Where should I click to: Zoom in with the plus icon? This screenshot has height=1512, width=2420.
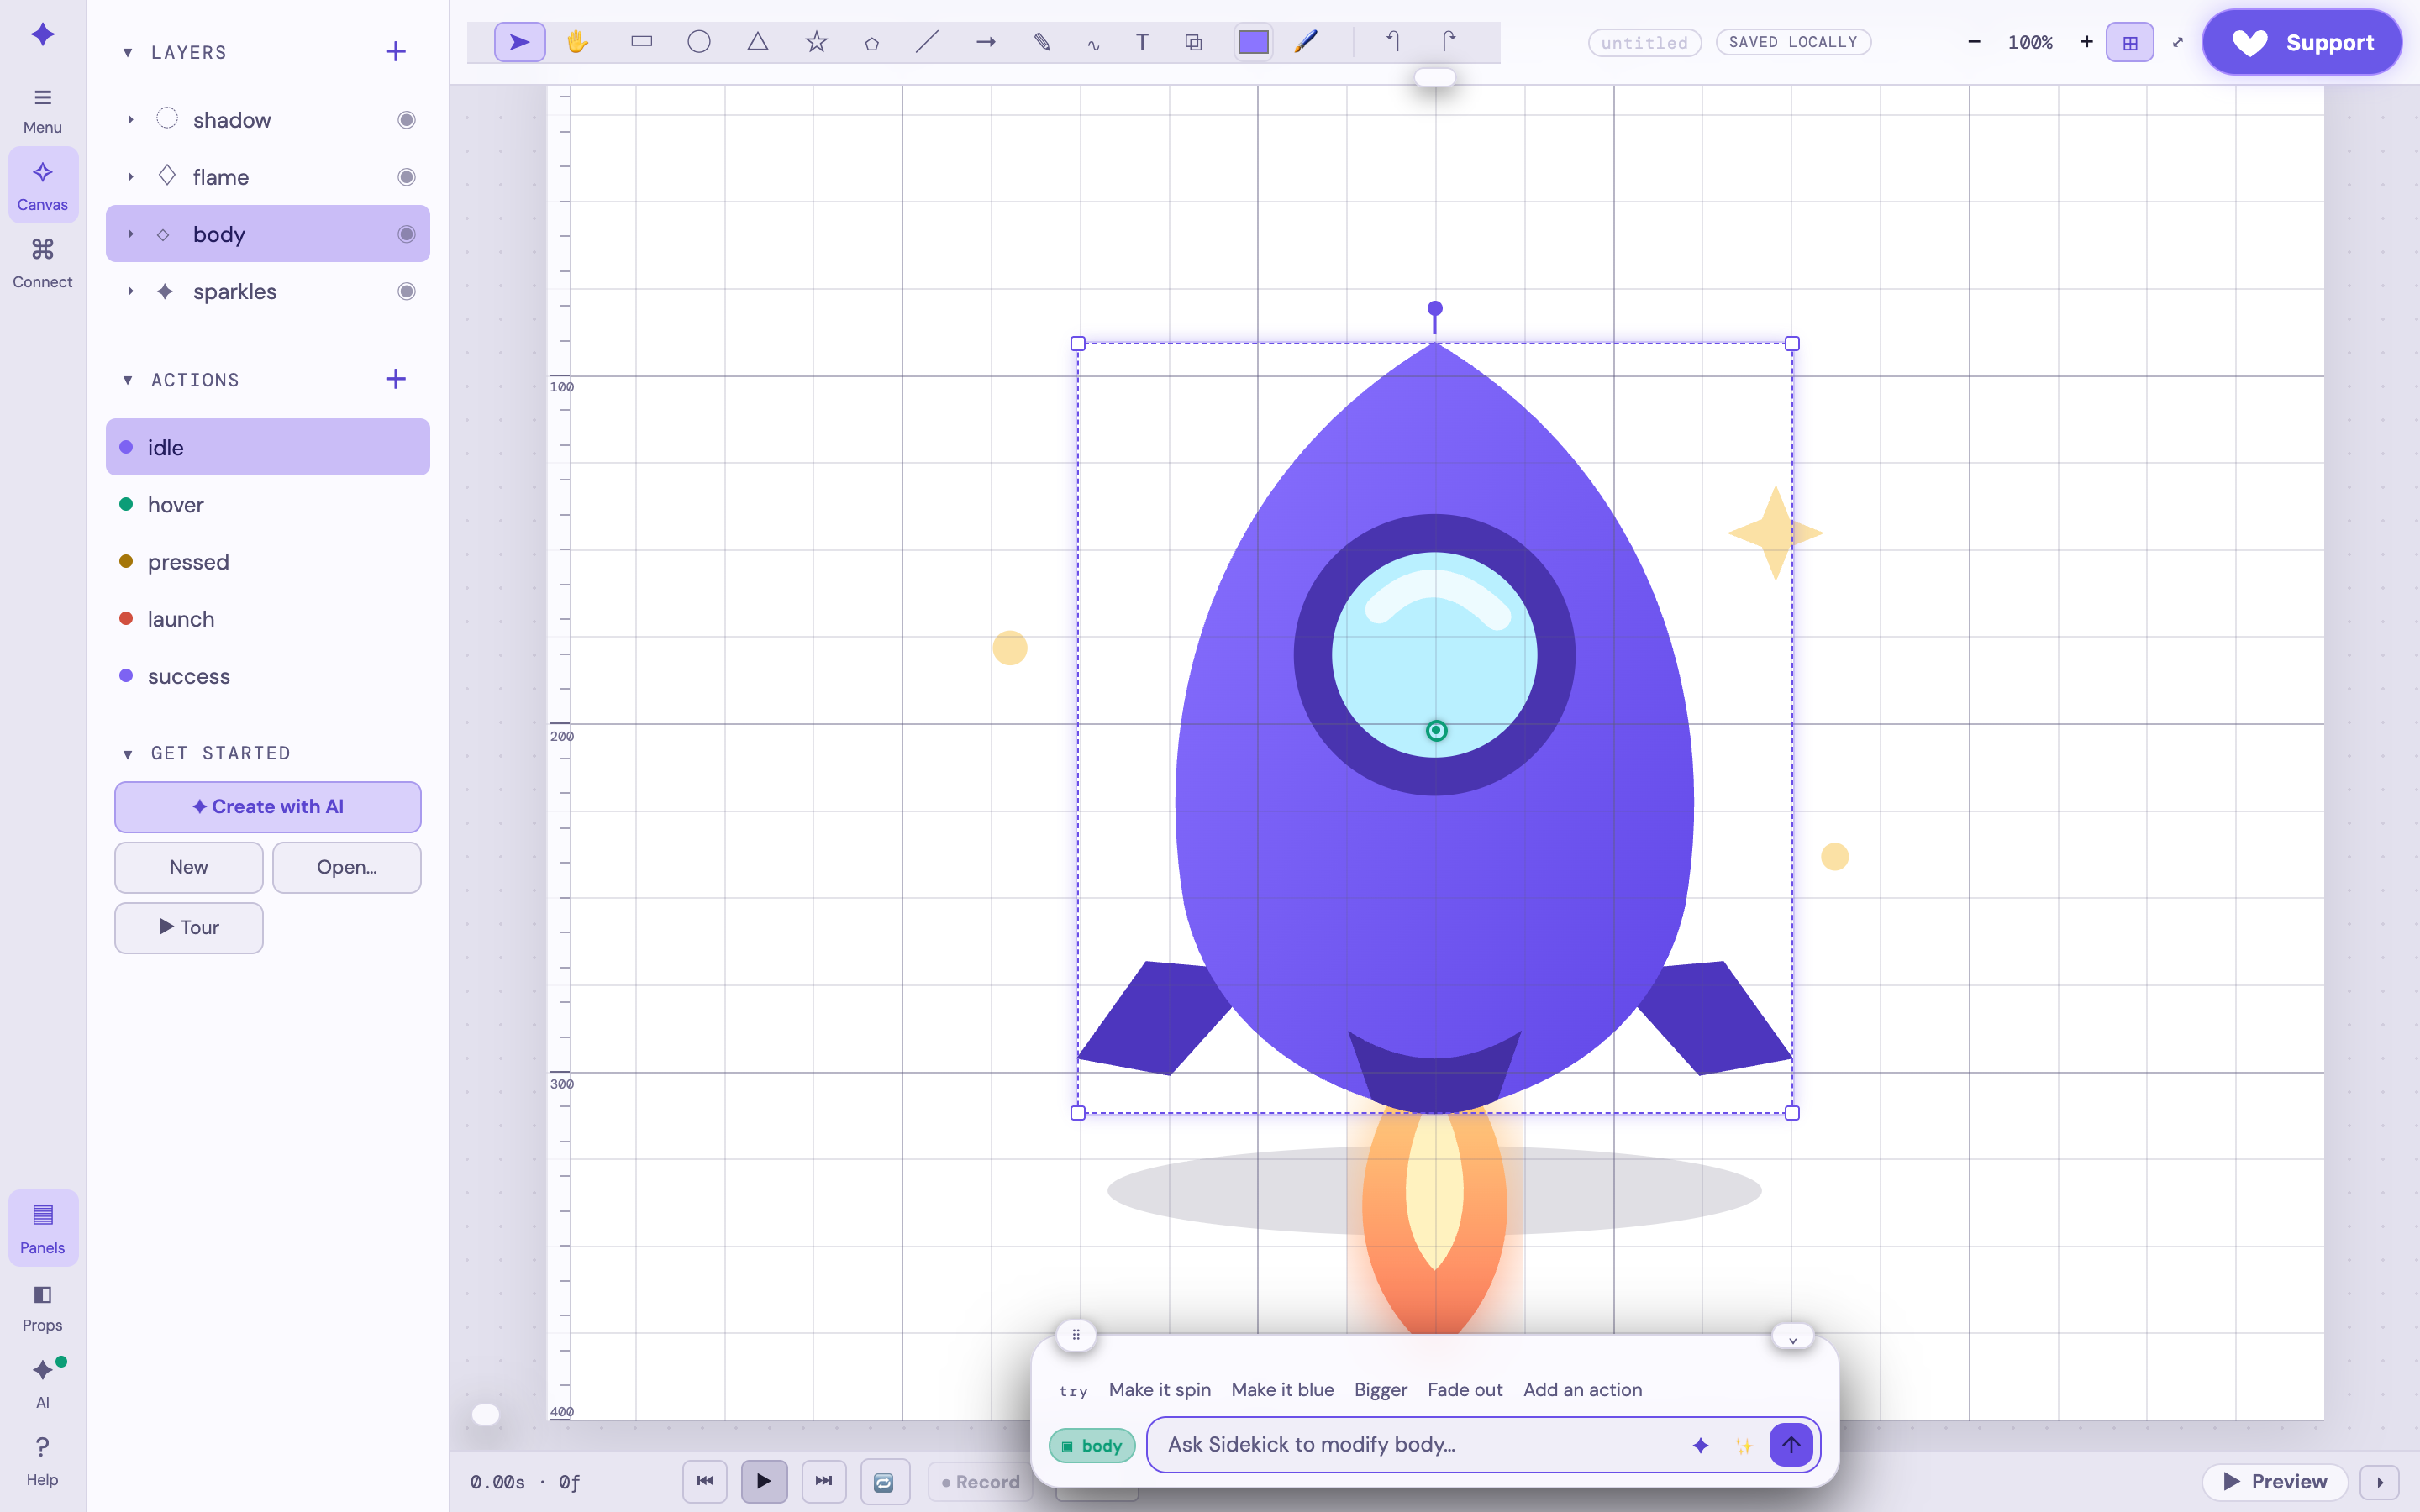coord(2086,42)
